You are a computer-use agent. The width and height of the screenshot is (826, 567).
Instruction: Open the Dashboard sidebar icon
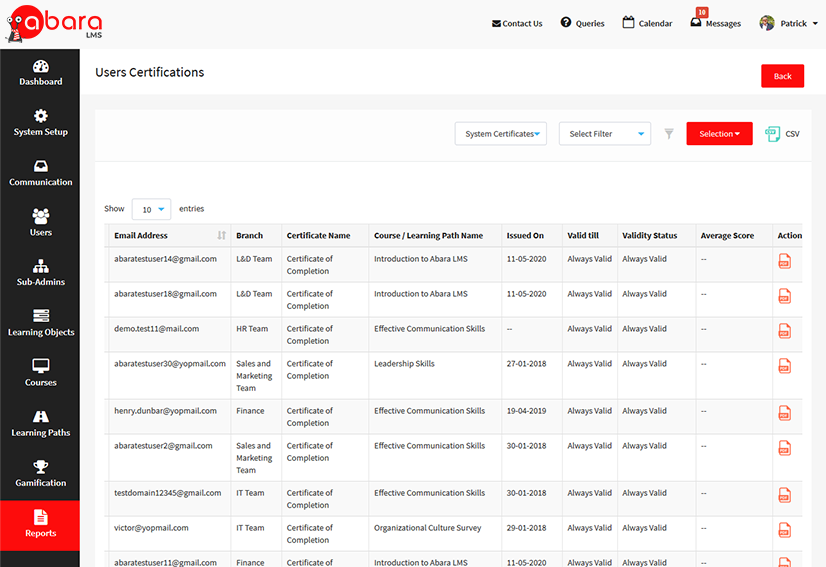click(41, 66)
